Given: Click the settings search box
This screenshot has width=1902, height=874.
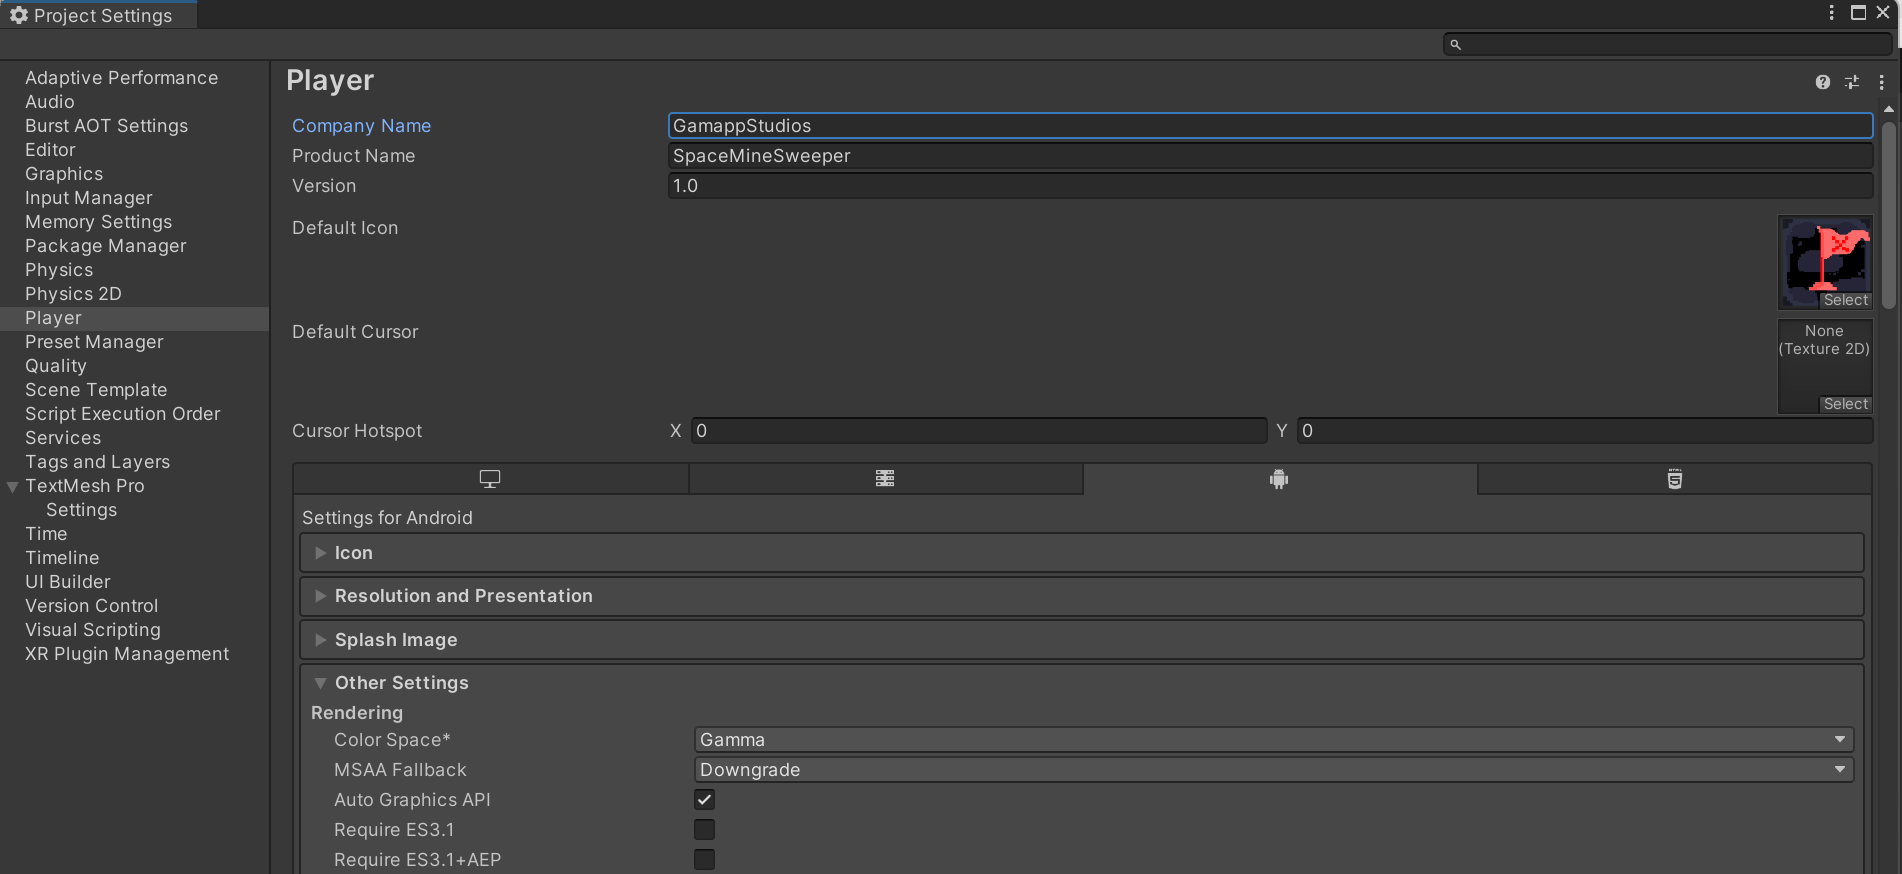Looking at the screenshot, I should [x=1668, y=44].
